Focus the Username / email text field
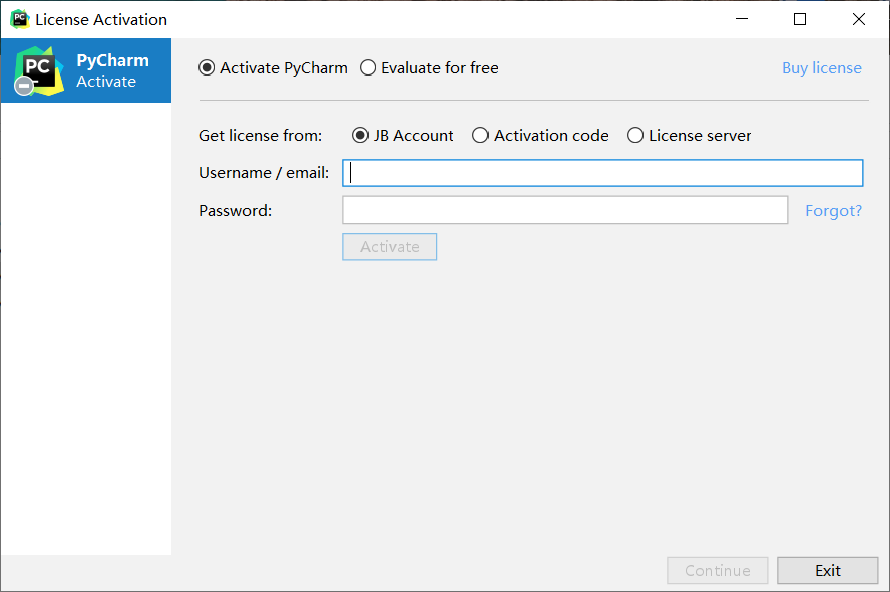This screenshot has width=890, height=592. (602, 173)
